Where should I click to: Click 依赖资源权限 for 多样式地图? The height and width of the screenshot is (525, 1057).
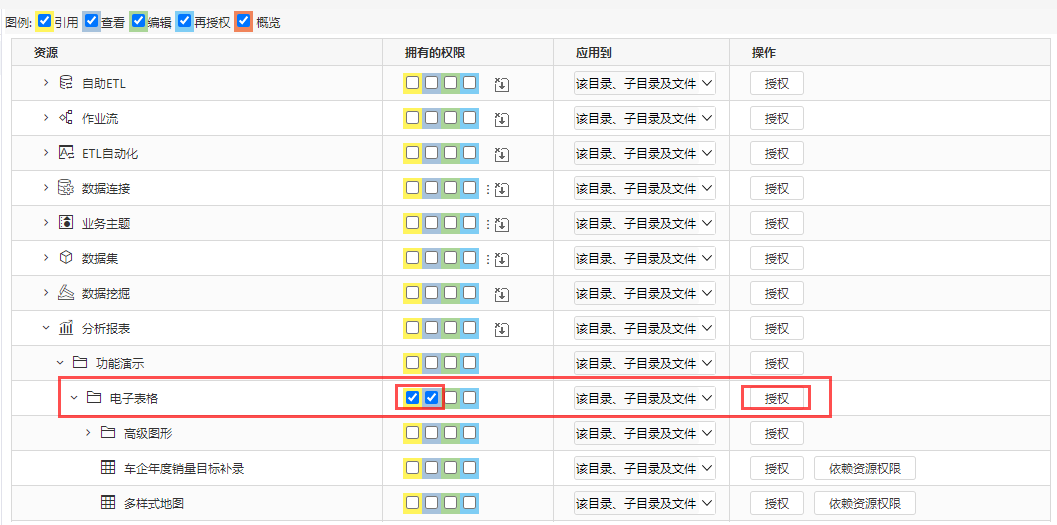[x=865, y=503]
